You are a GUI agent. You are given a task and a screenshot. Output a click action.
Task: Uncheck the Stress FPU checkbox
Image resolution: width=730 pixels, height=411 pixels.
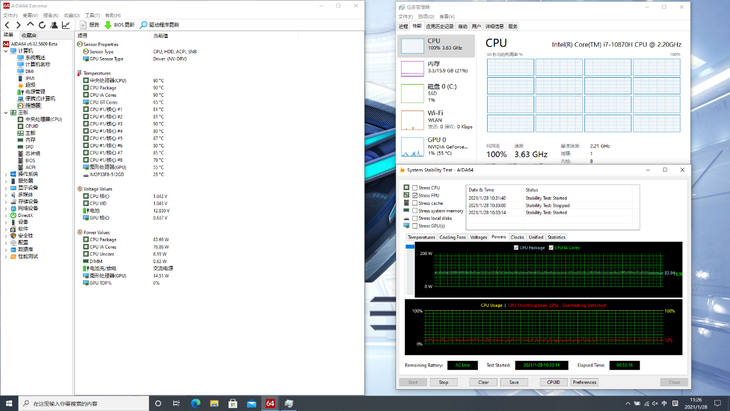tap(415, 195)
